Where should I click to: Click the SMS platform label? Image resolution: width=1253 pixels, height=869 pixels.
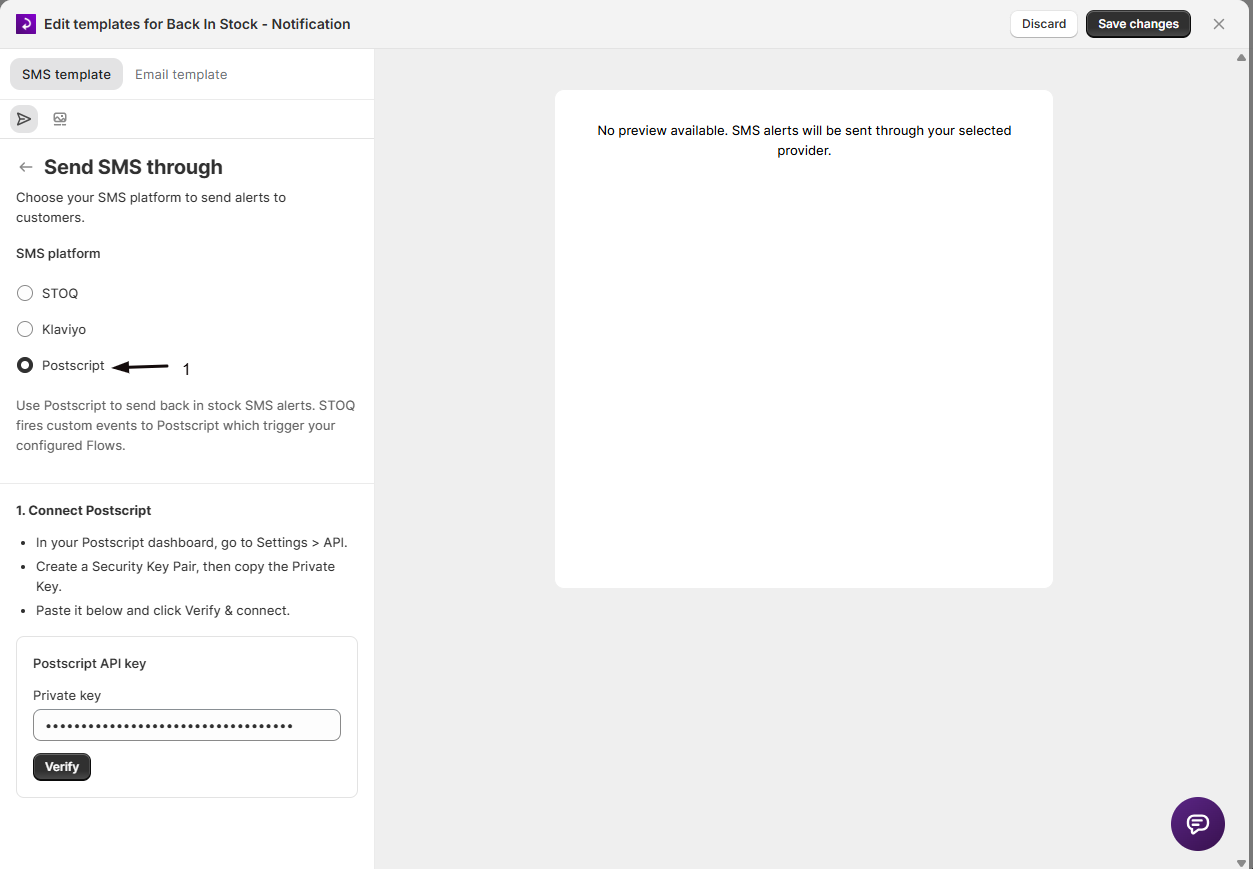point(58,253)
